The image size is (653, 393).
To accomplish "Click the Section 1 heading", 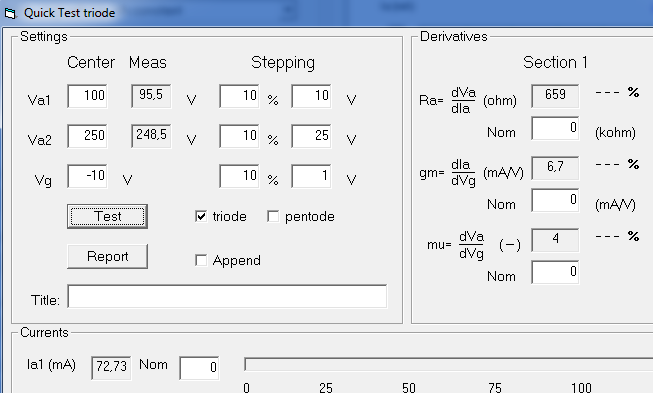I will pyautogui.click(x=555, y=62).
